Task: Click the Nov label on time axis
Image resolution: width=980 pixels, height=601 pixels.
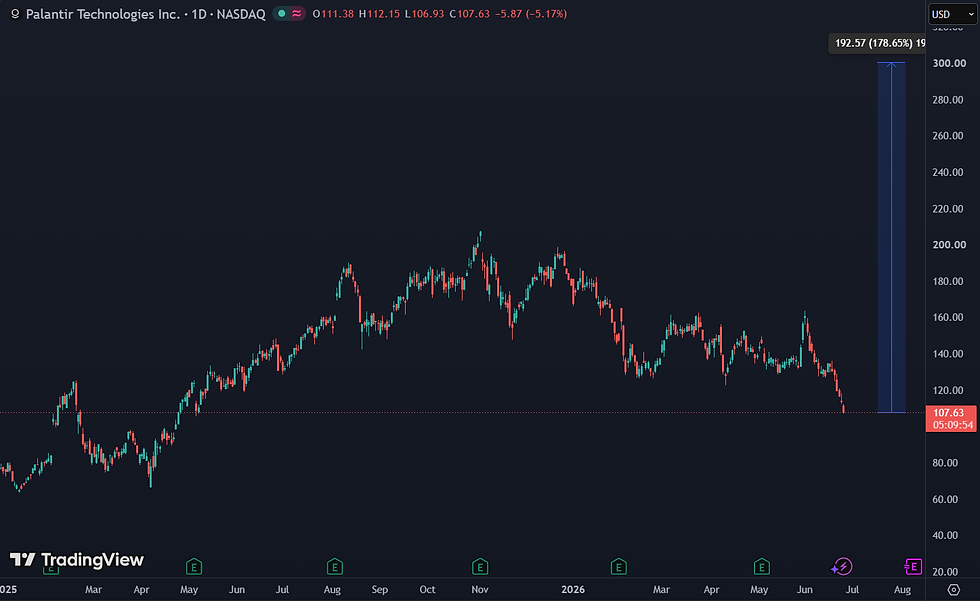Action: pyautogui.click(x=479, y=590)
